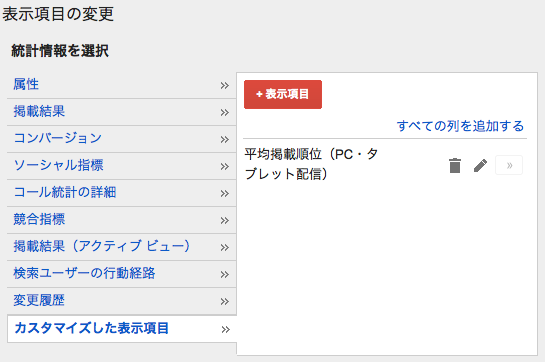The width and height of the screenshot is (545, 362).
Task: Add 平均掲載順位 column using its arrow button
Action: click(x=509, y=165)
